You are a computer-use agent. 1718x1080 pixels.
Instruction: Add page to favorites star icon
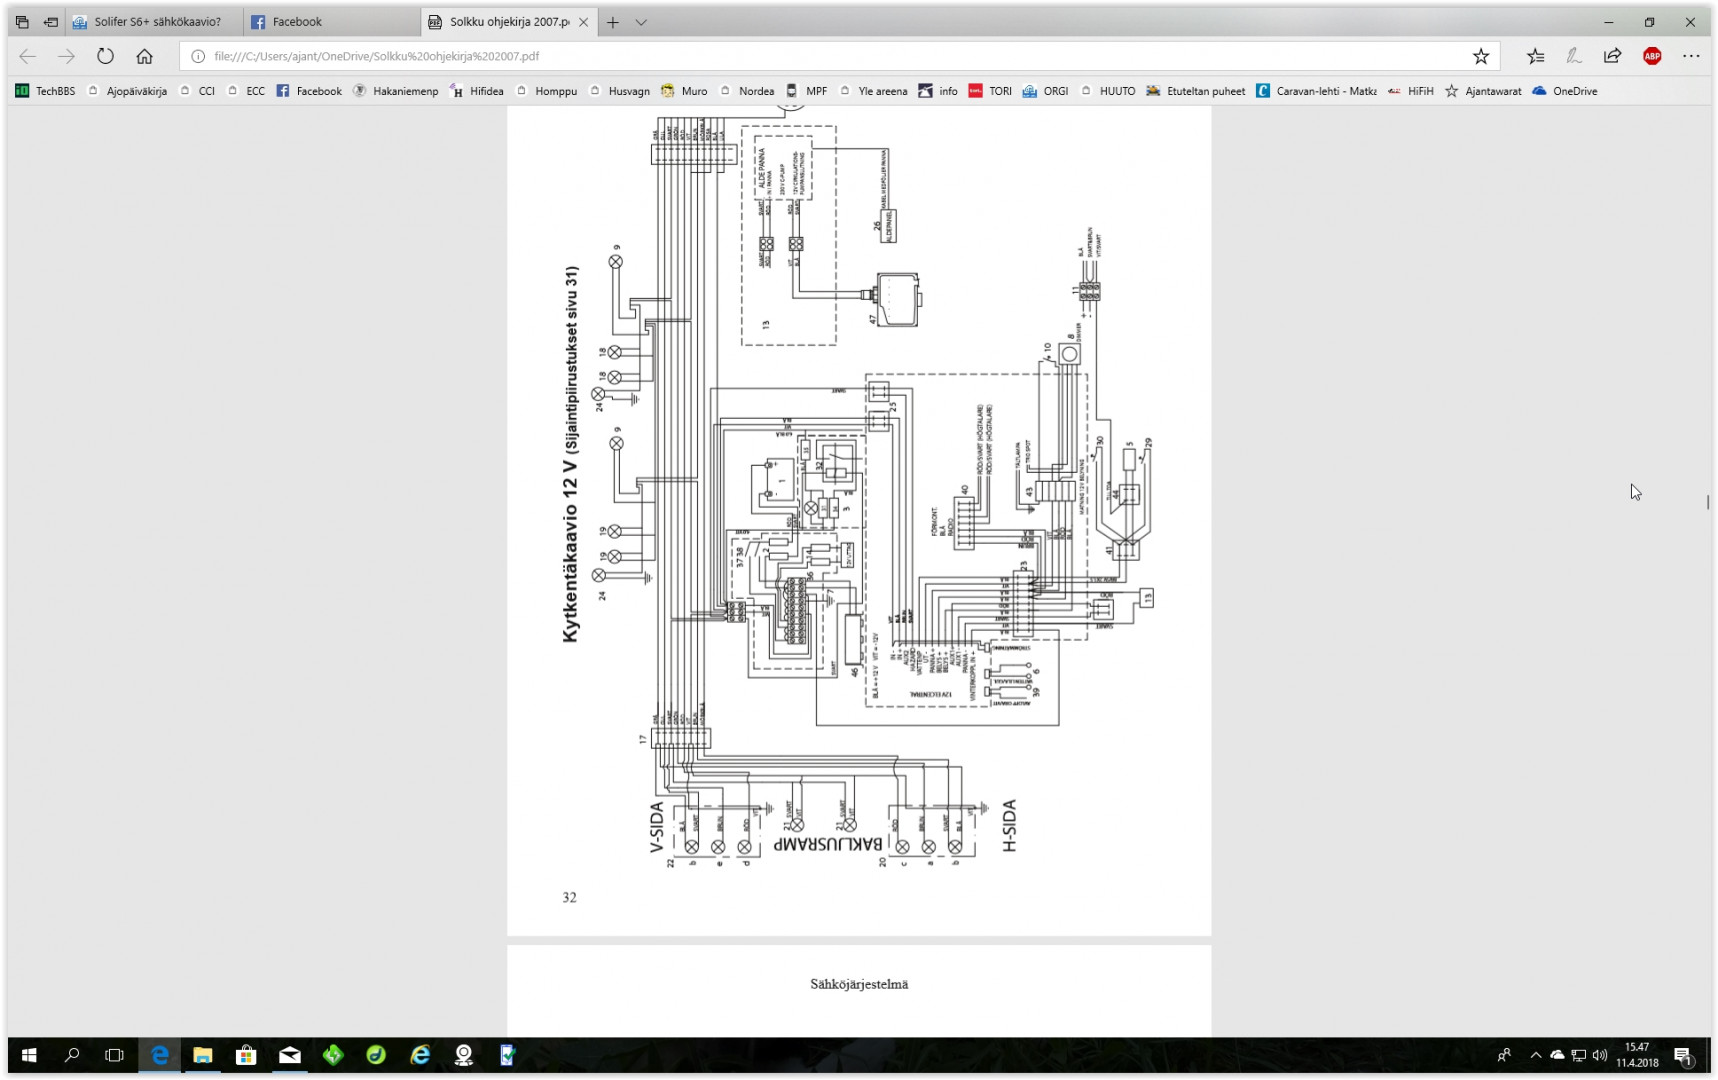[x=1481, y=56]
